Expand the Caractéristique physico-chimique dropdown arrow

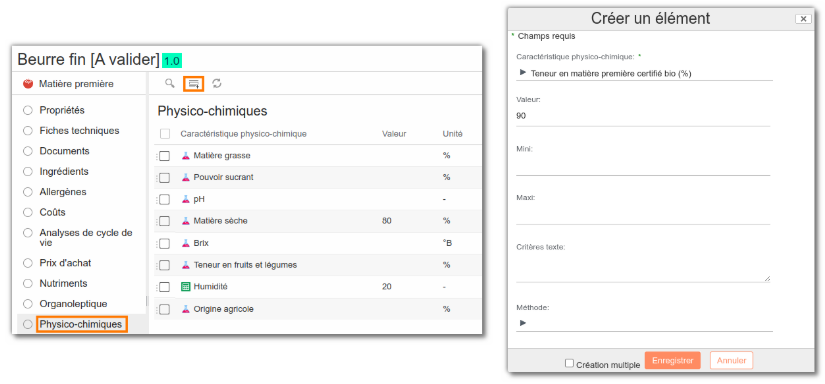tap(522, 73)
